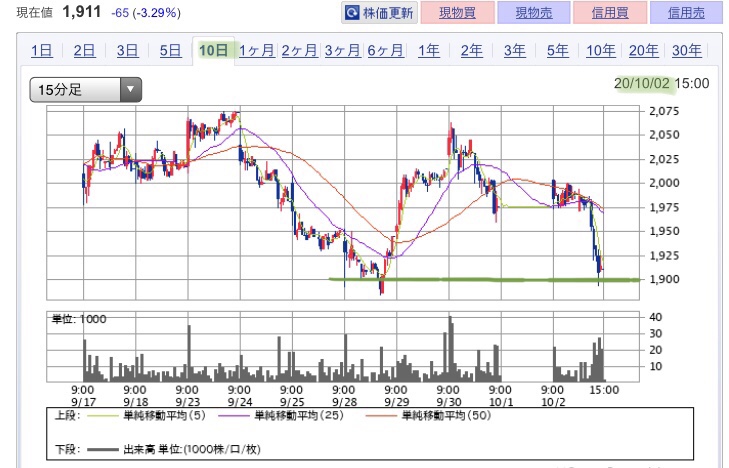729x468 pixels.
Task: Switch to the 10年 chart tab
Action: pos(601,50)
